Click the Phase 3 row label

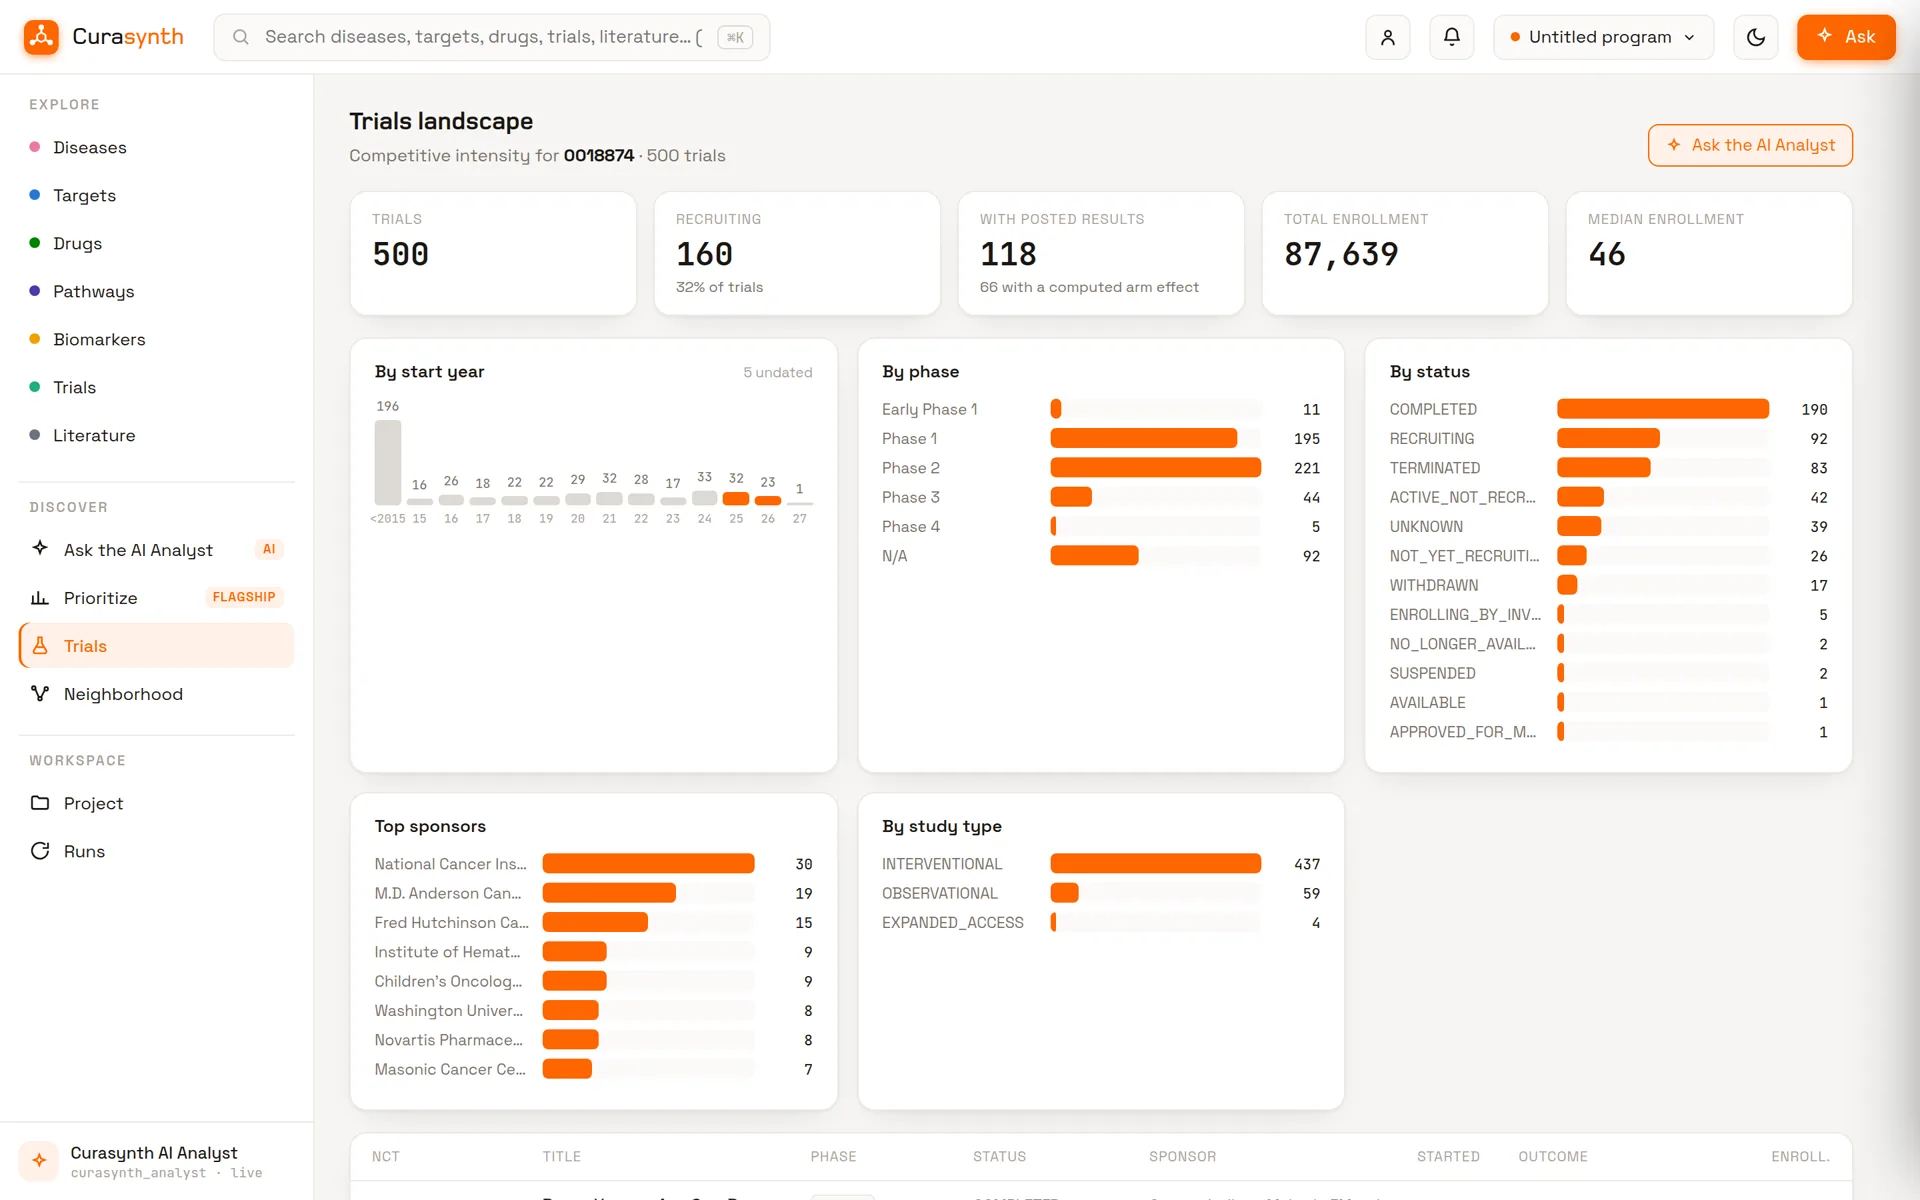[910, 497]
